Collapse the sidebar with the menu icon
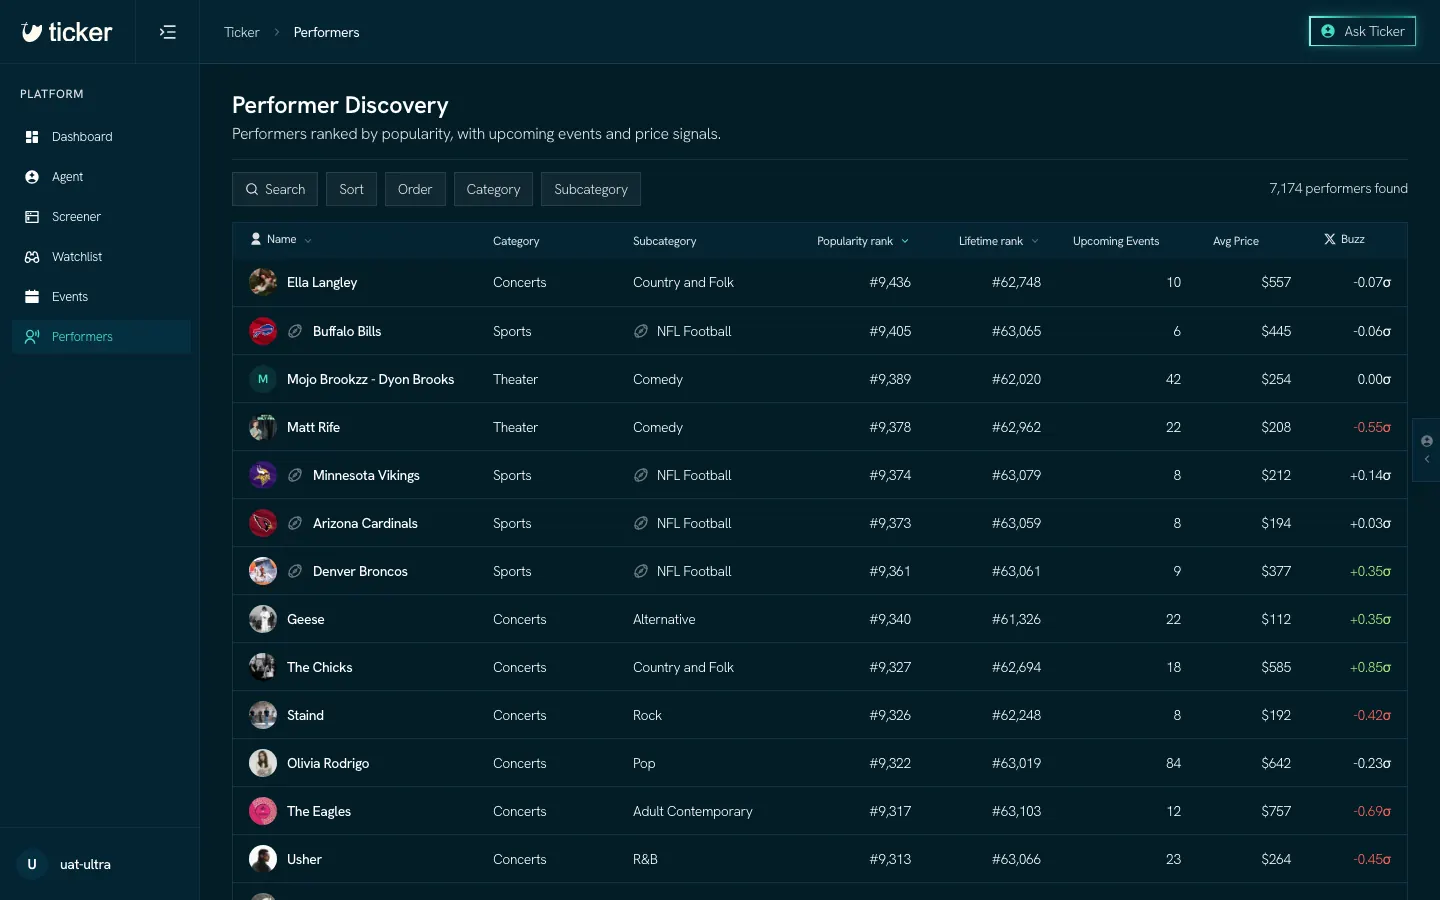1440x900 pixels. tap(168, 32)
